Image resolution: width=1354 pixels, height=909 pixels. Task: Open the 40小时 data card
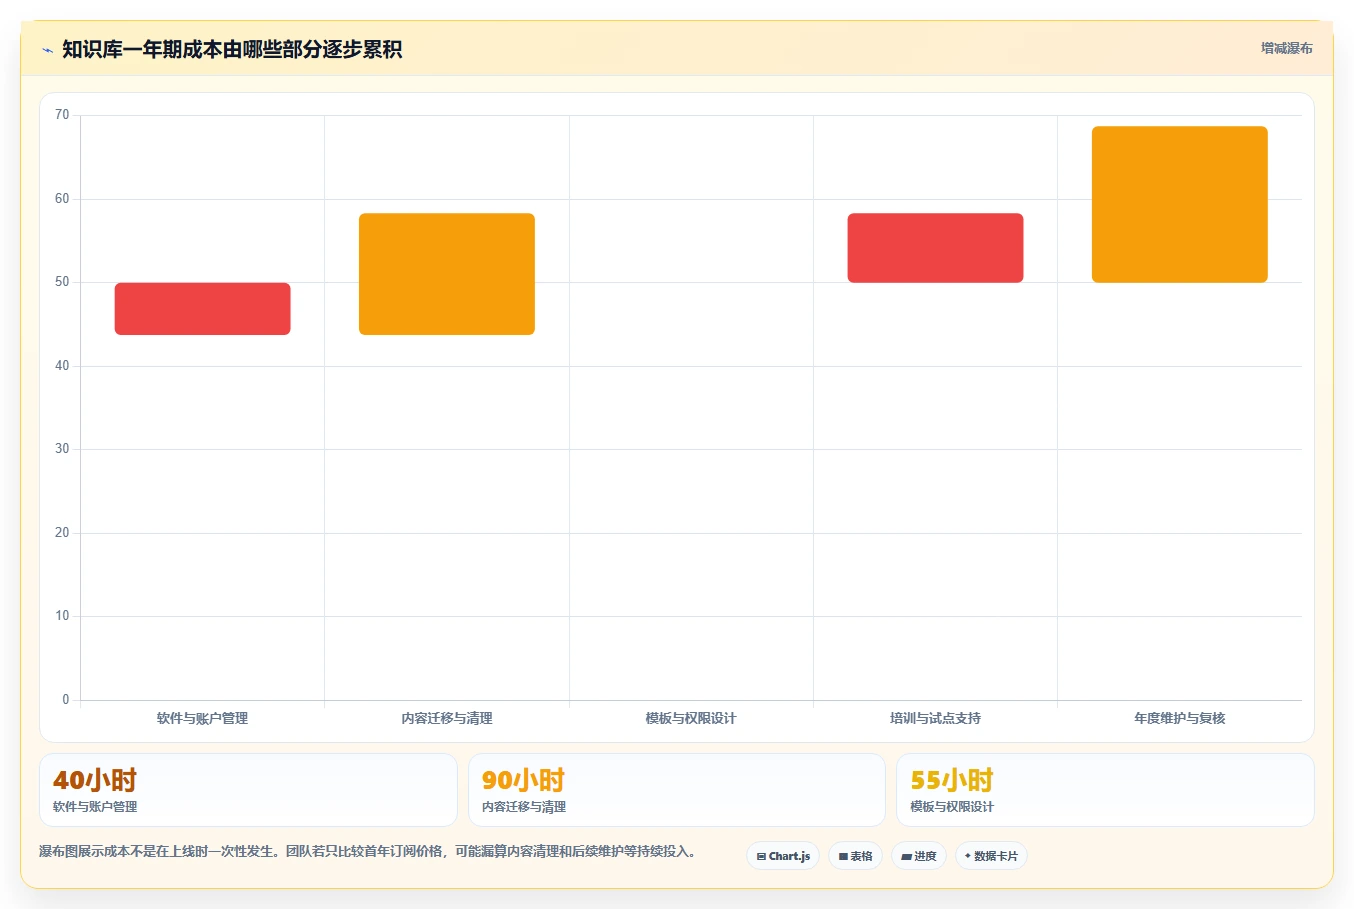coord(248,790)
